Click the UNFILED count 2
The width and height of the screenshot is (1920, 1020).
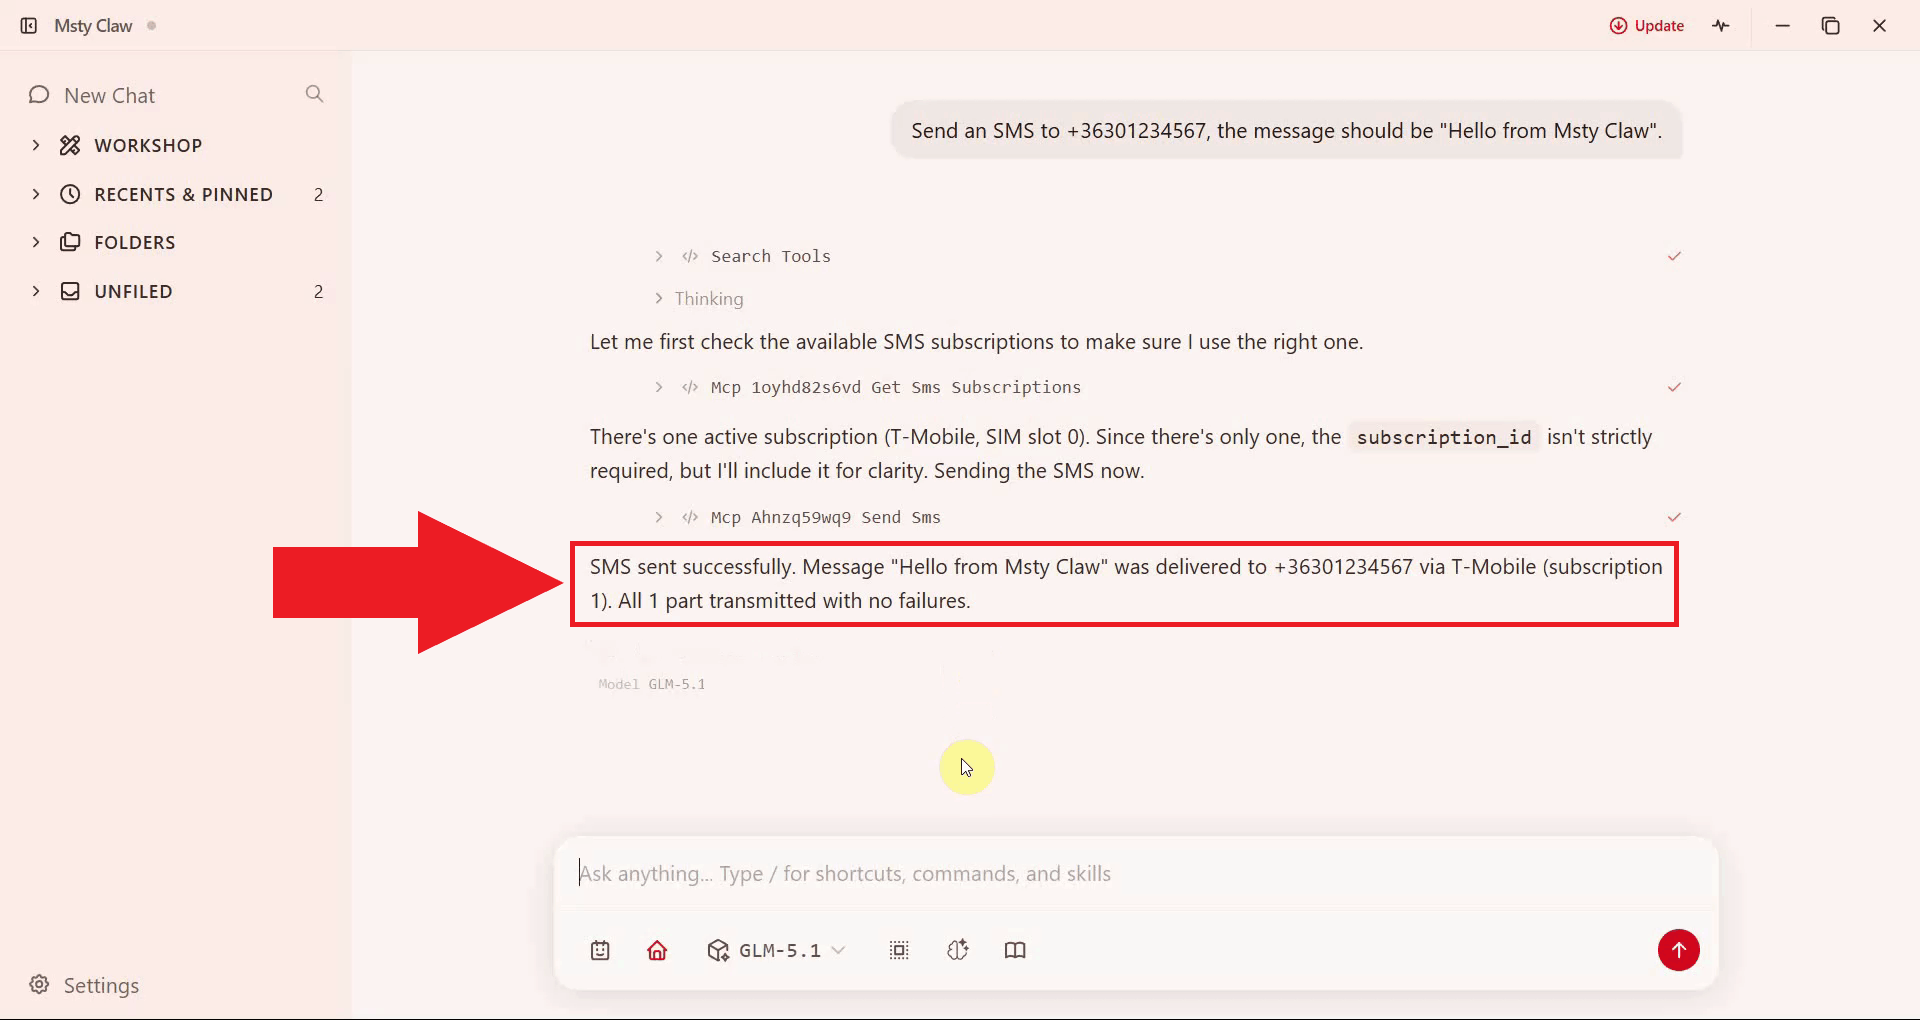pyautogui.click(x=318, y=291)
